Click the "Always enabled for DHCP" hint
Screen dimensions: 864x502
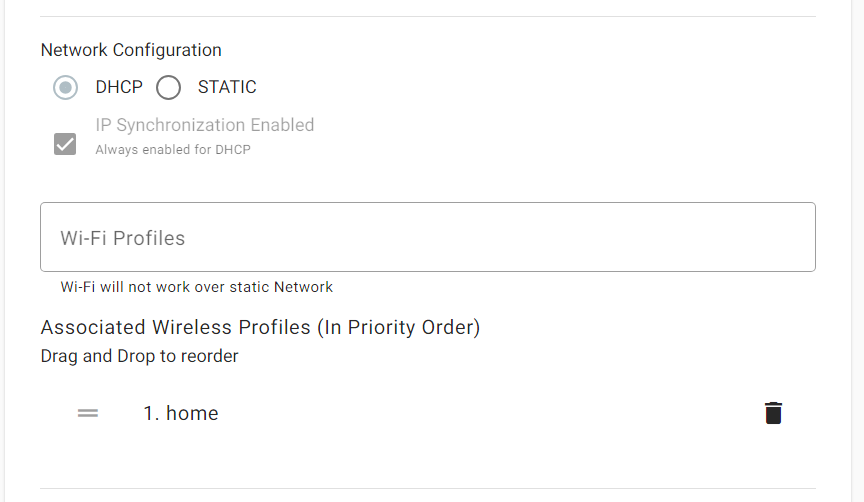coord(173,150)
